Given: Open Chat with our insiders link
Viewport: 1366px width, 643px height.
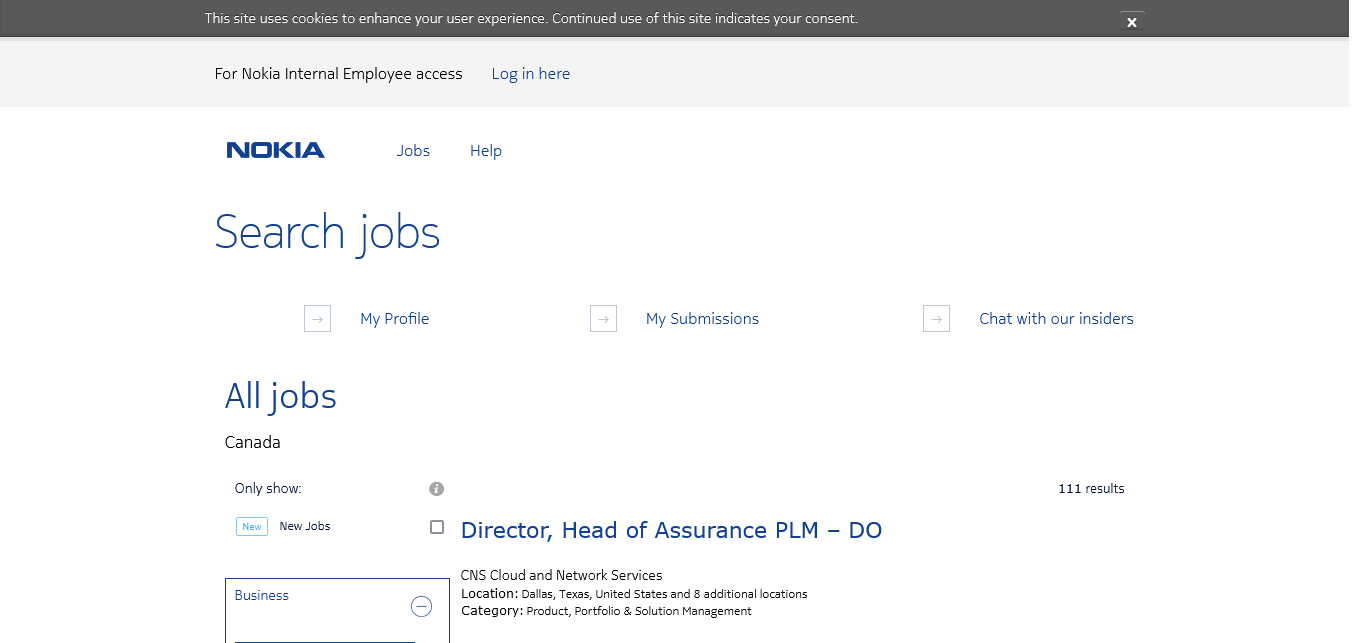Looking at the screenshot, I should [x=1056, y=319].
